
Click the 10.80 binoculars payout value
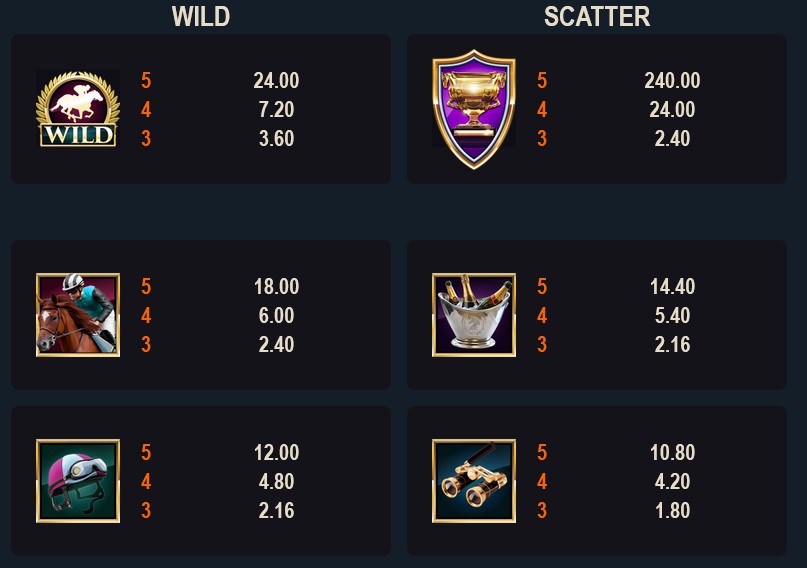tap(672, 452)
